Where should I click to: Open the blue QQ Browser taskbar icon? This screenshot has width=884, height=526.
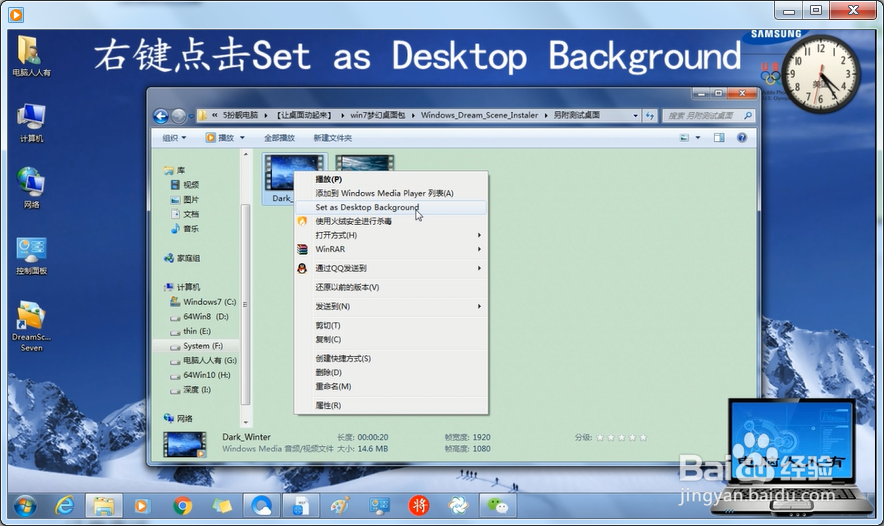[x=262, y=506]
